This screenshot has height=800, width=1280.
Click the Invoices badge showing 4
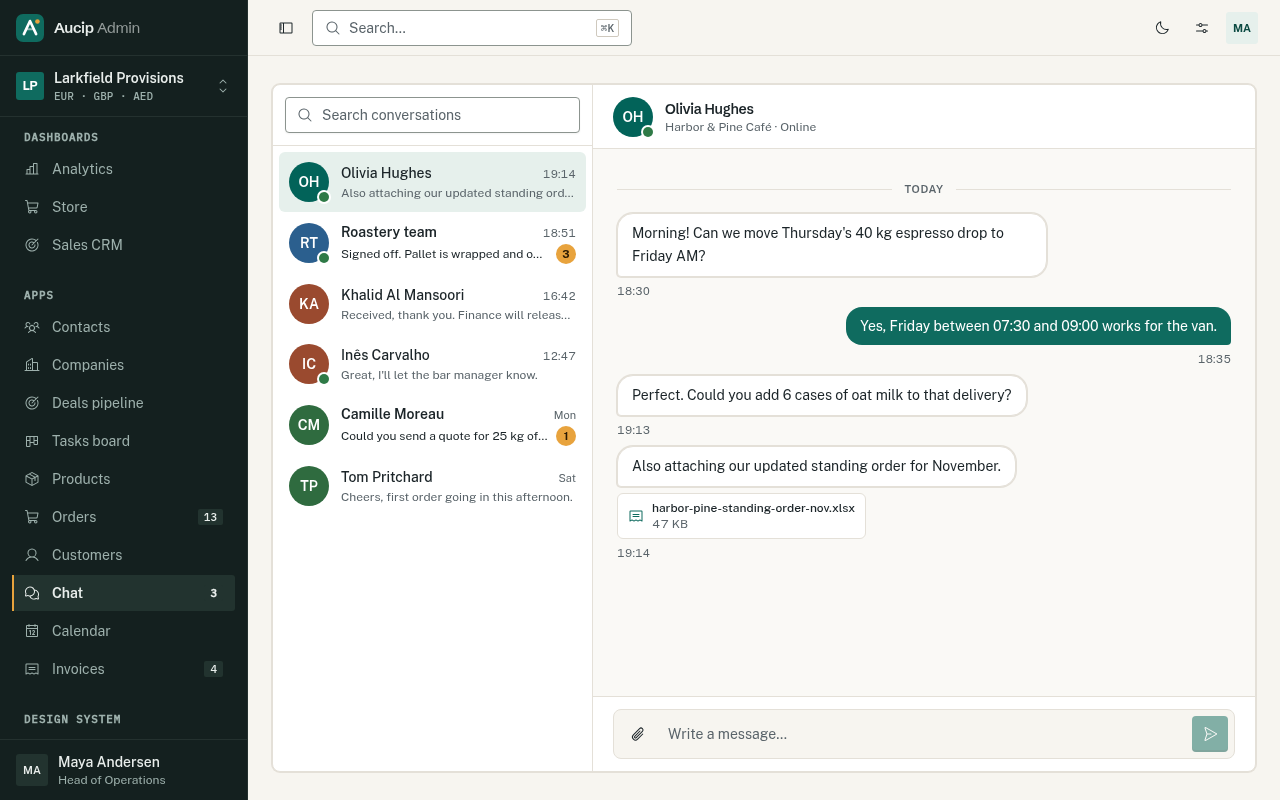213,669
